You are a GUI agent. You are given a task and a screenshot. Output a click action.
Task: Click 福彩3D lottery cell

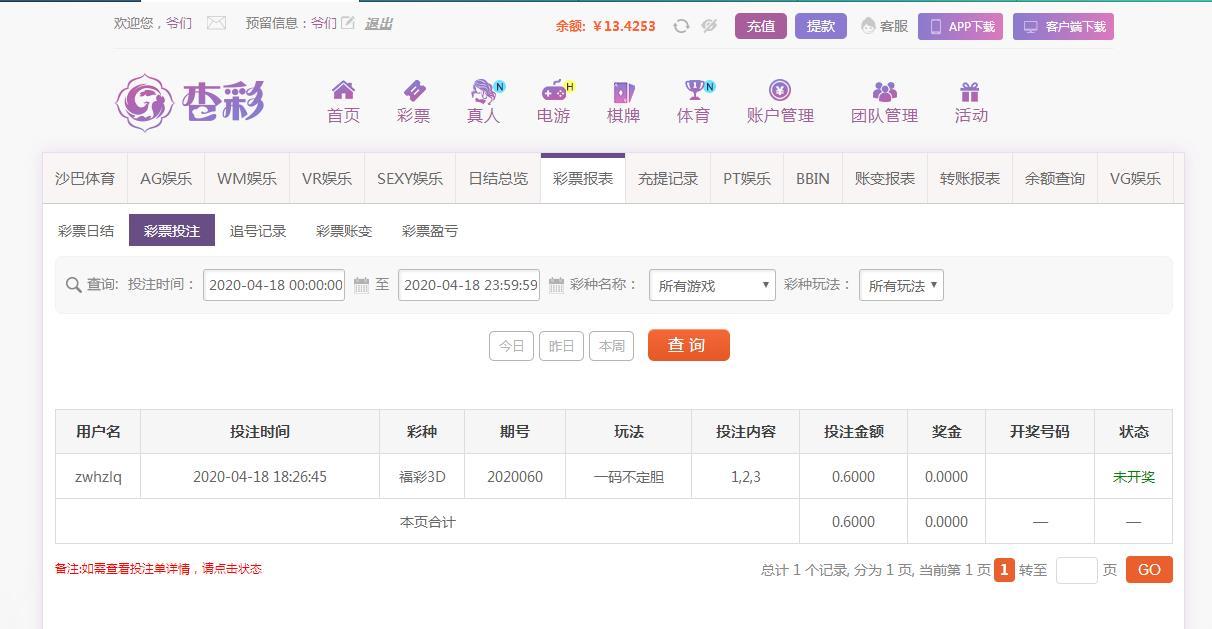click(422, 477)
